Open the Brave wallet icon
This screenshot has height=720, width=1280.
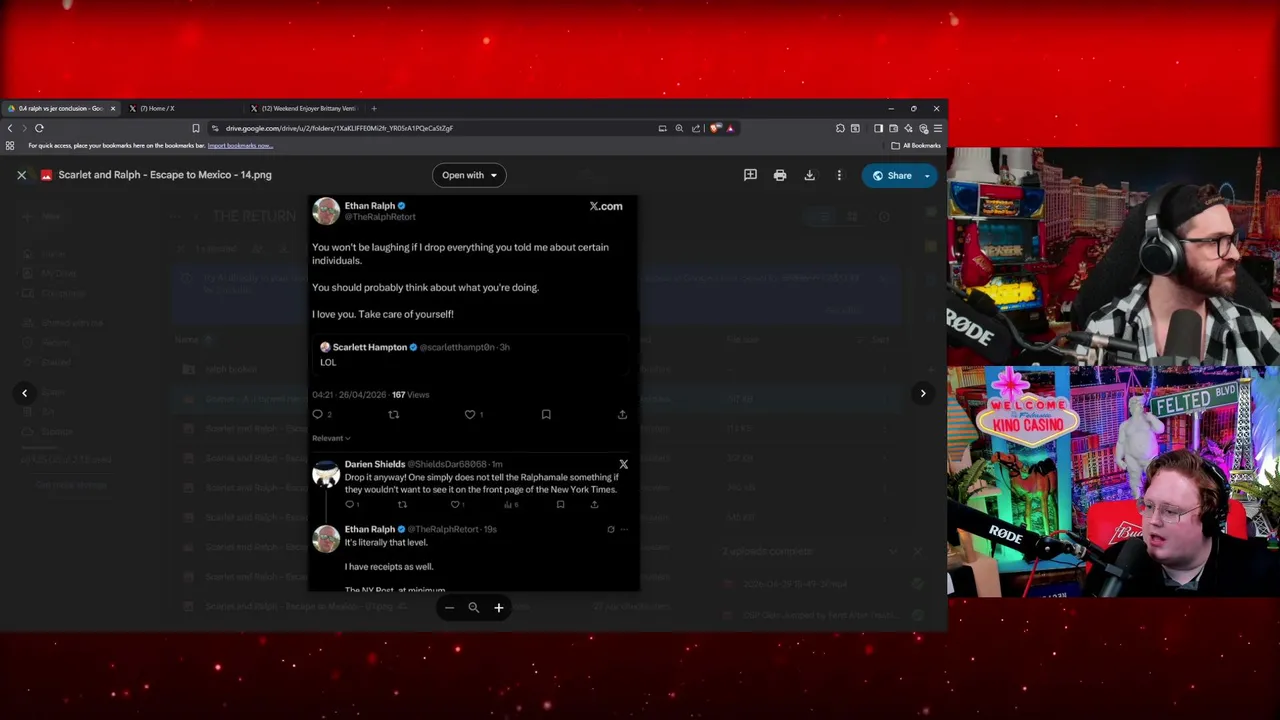pos(894,128)
